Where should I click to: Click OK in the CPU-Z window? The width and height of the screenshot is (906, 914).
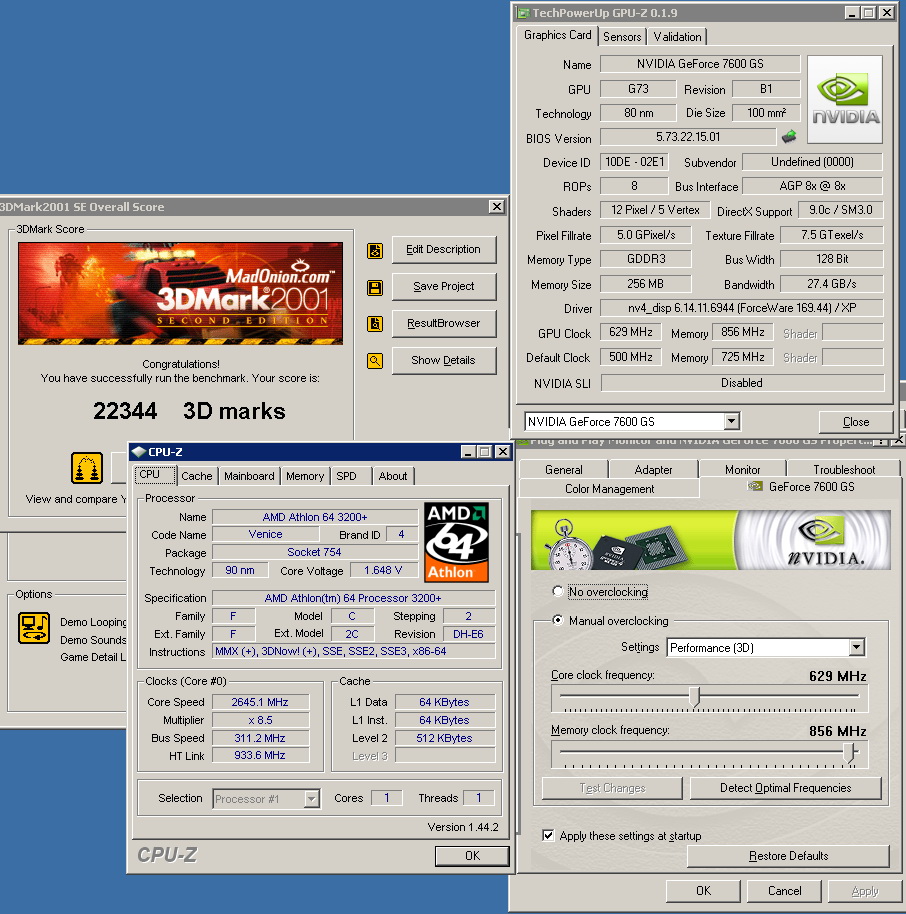(x=472, y=855)
